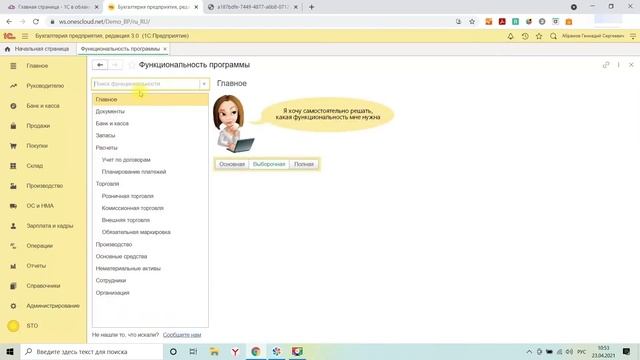Copy link icon at form top right
The image size is (640, 360).
[x=606, y=65]
